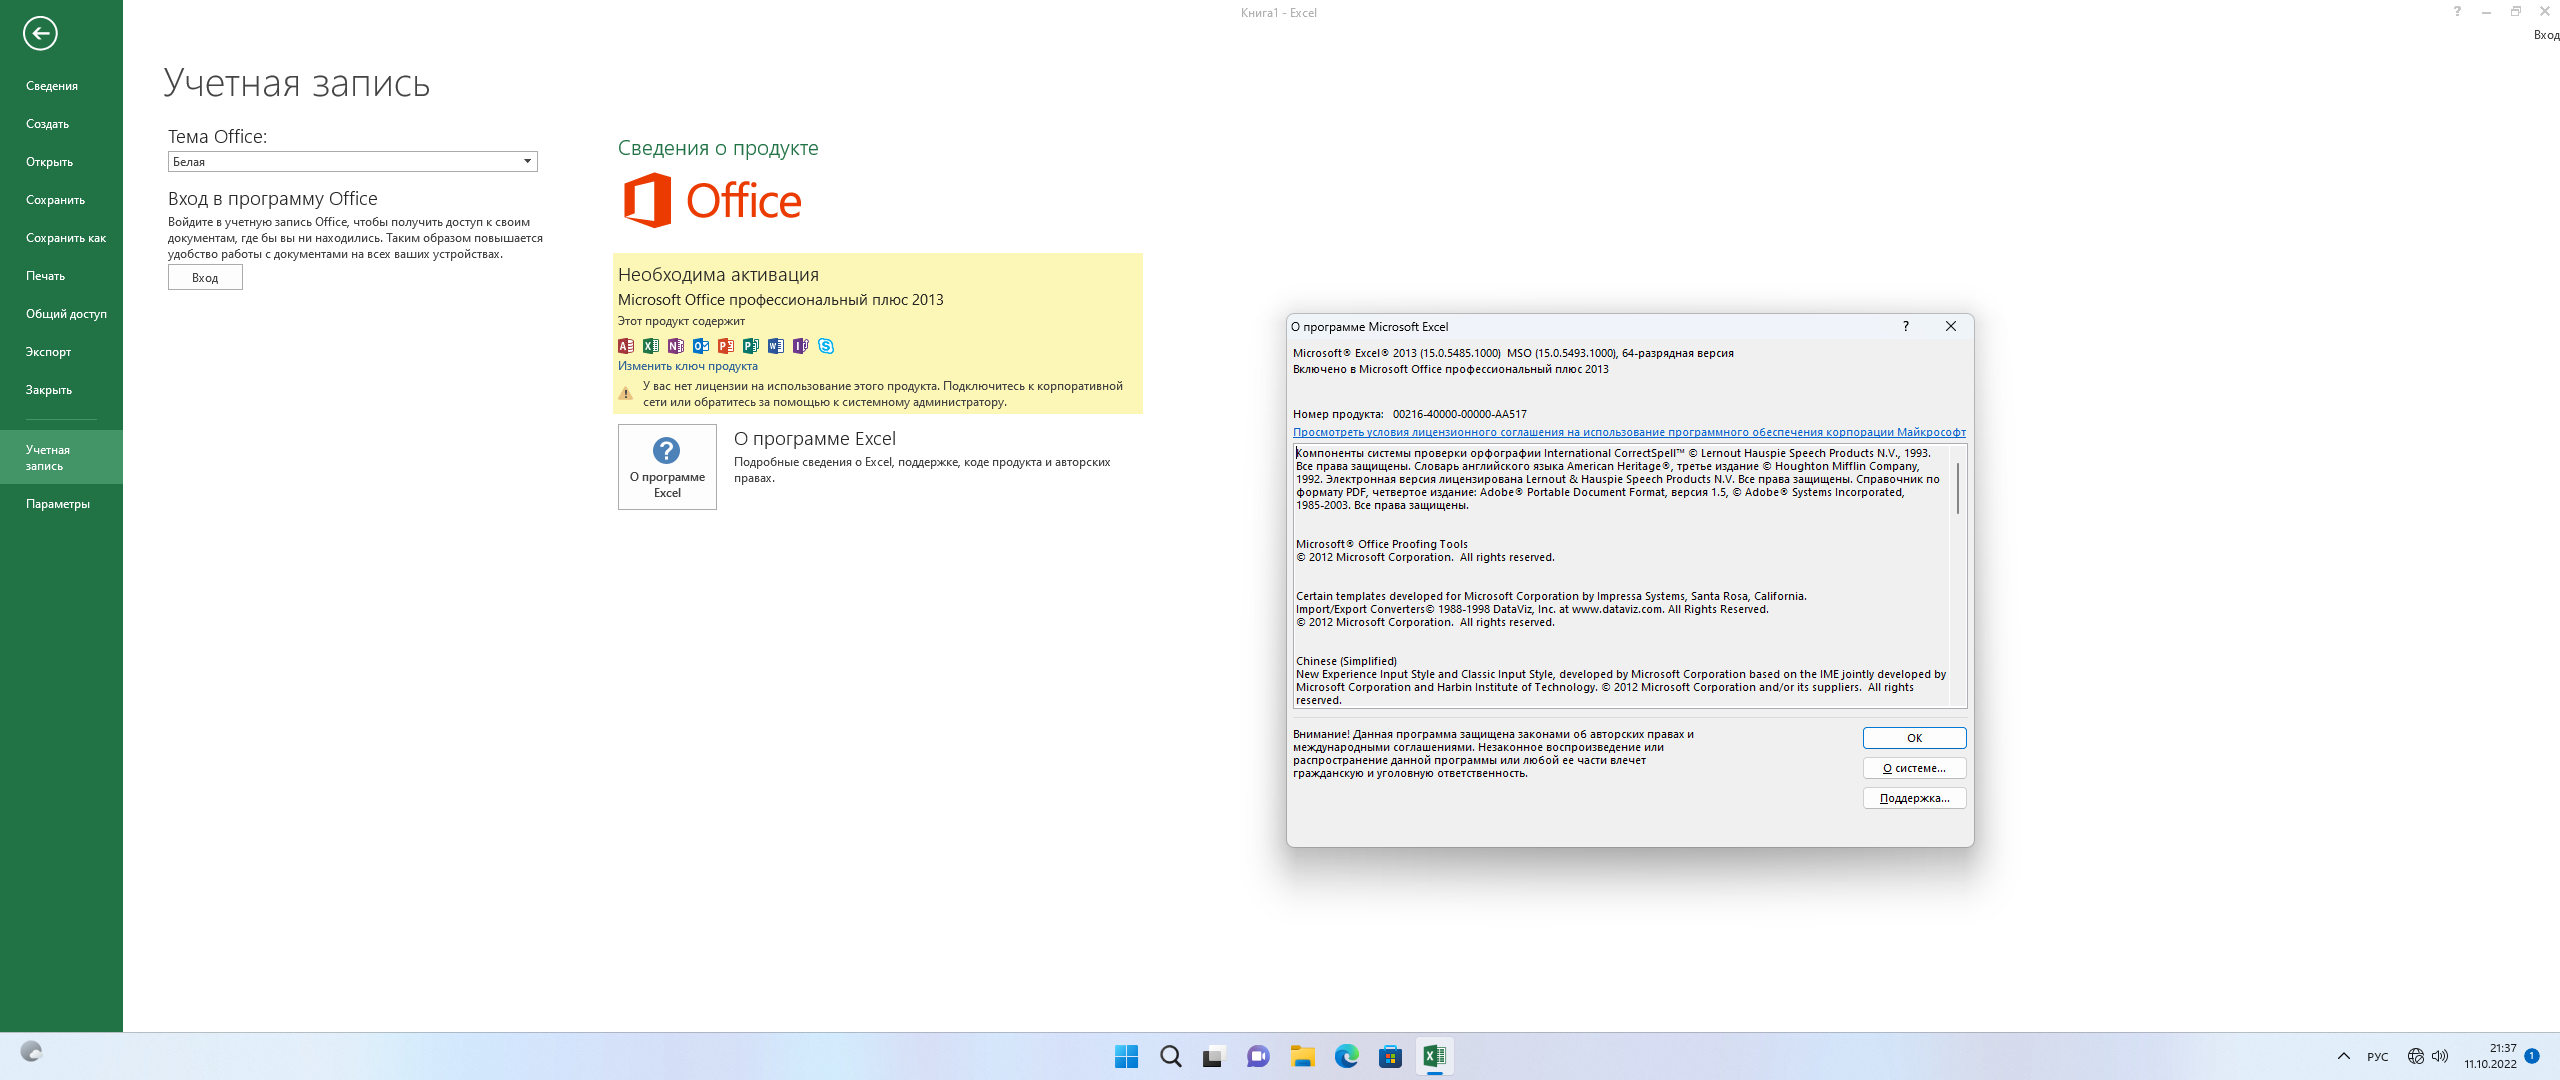
Task: Click the Access icon in the product contents row
Action: pyautogui.click(x=626, y=346)
